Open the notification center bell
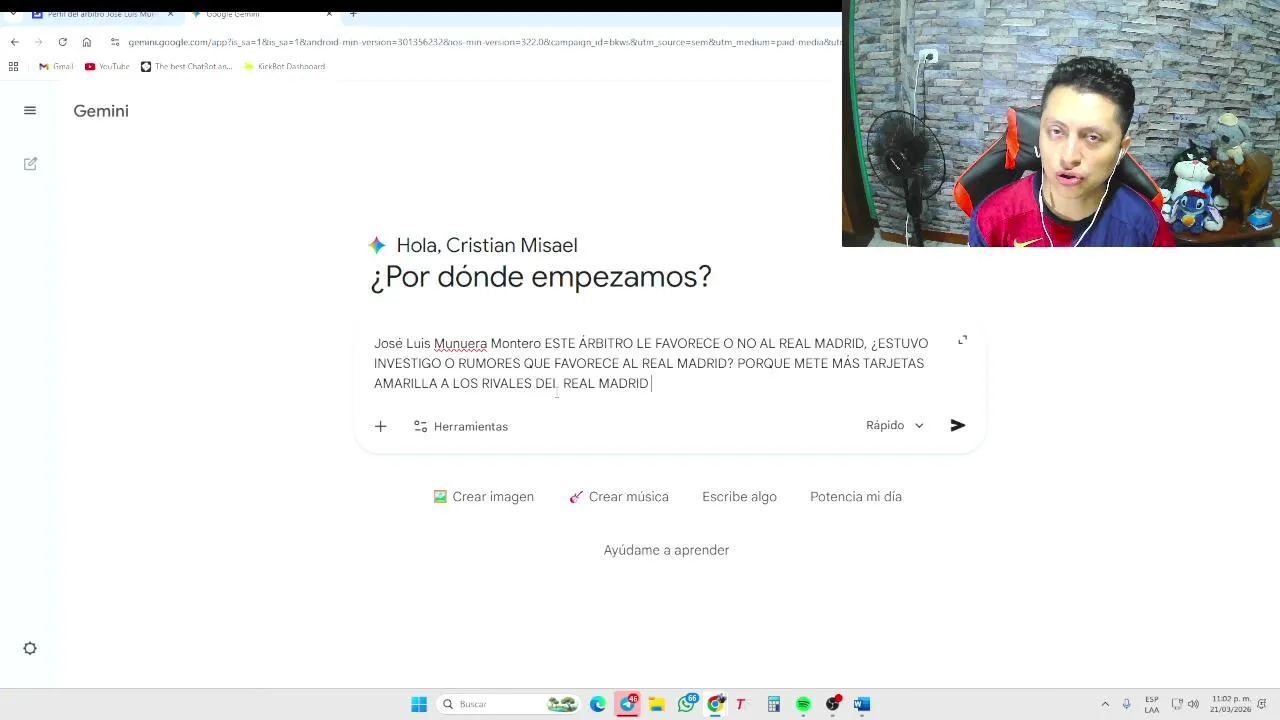 1263,704
